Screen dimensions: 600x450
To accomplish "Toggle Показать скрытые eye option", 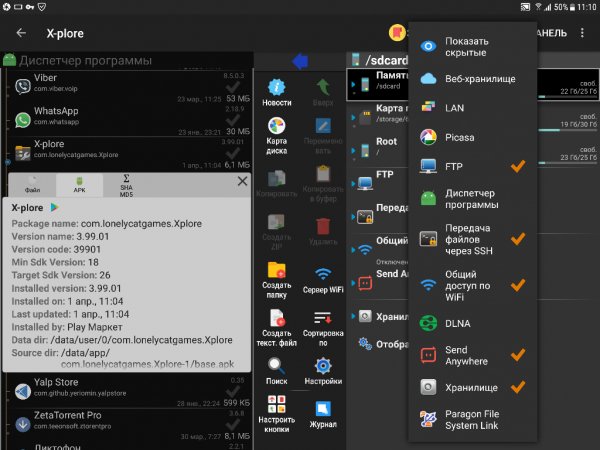I will pyautogui.click(x=473, y=47).
